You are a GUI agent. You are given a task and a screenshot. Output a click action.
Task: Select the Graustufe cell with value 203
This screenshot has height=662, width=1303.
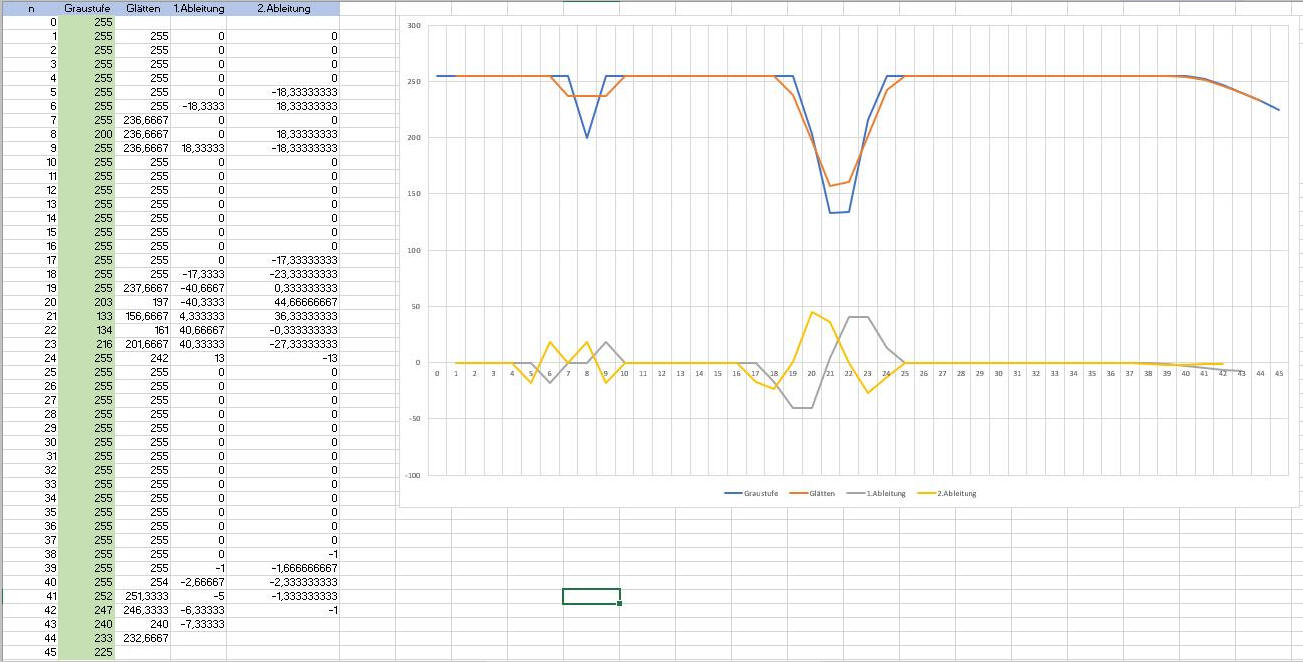pyautogui.click(x=86, y=302)
